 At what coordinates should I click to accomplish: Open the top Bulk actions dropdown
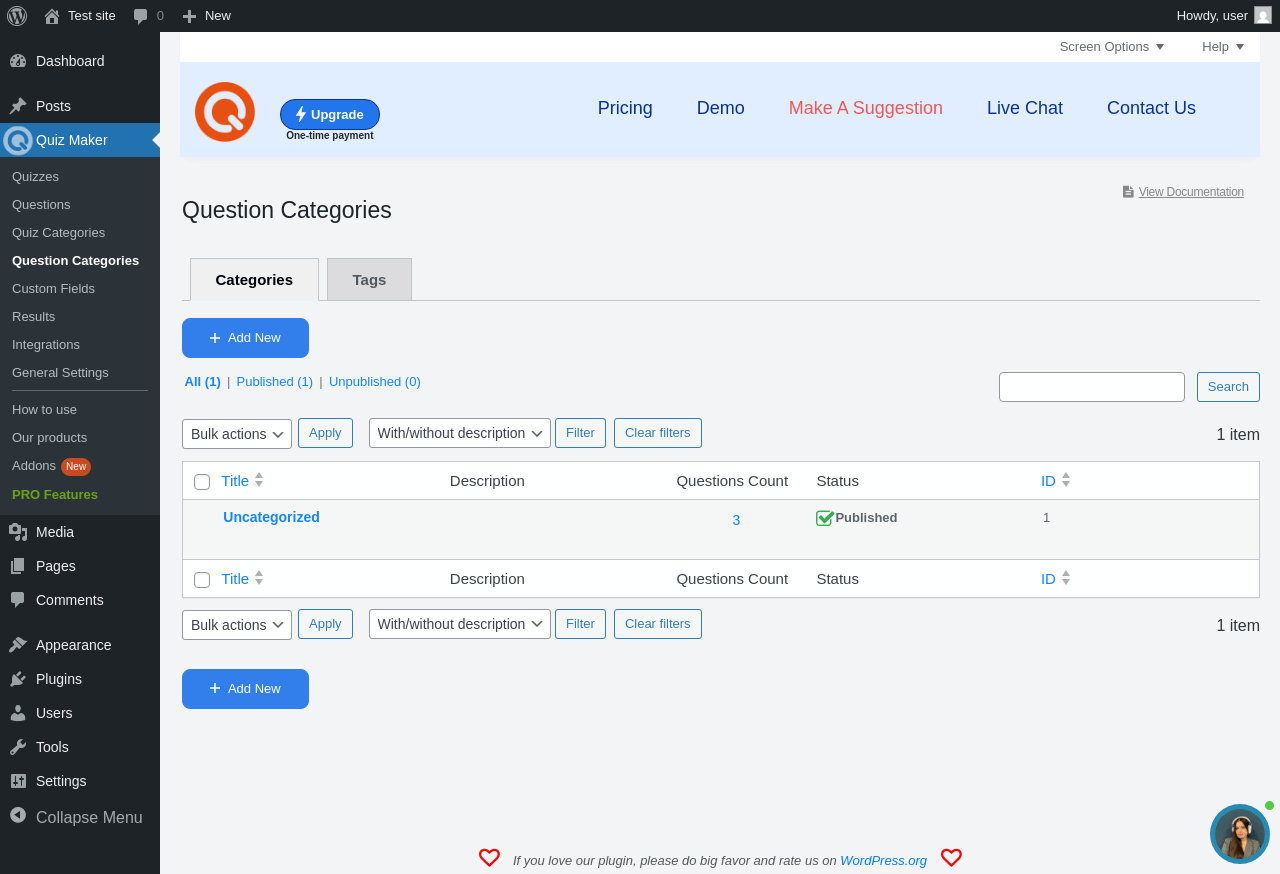pyautogui.click(x=237, y=434)
